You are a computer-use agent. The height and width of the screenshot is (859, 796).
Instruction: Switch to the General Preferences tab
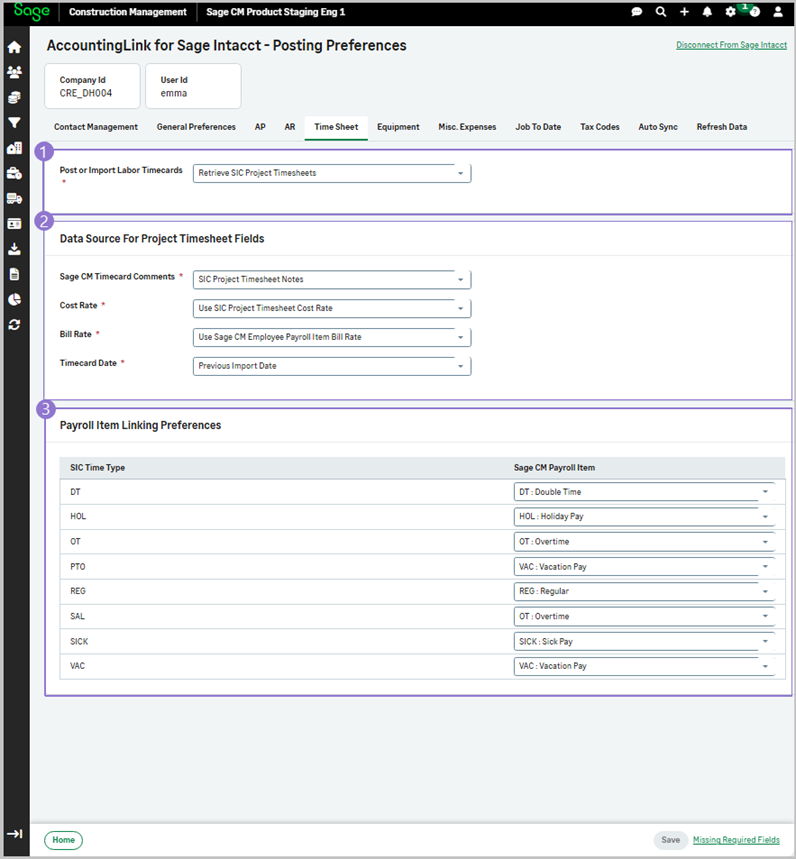pyautogui.click(x=196, y=127)
